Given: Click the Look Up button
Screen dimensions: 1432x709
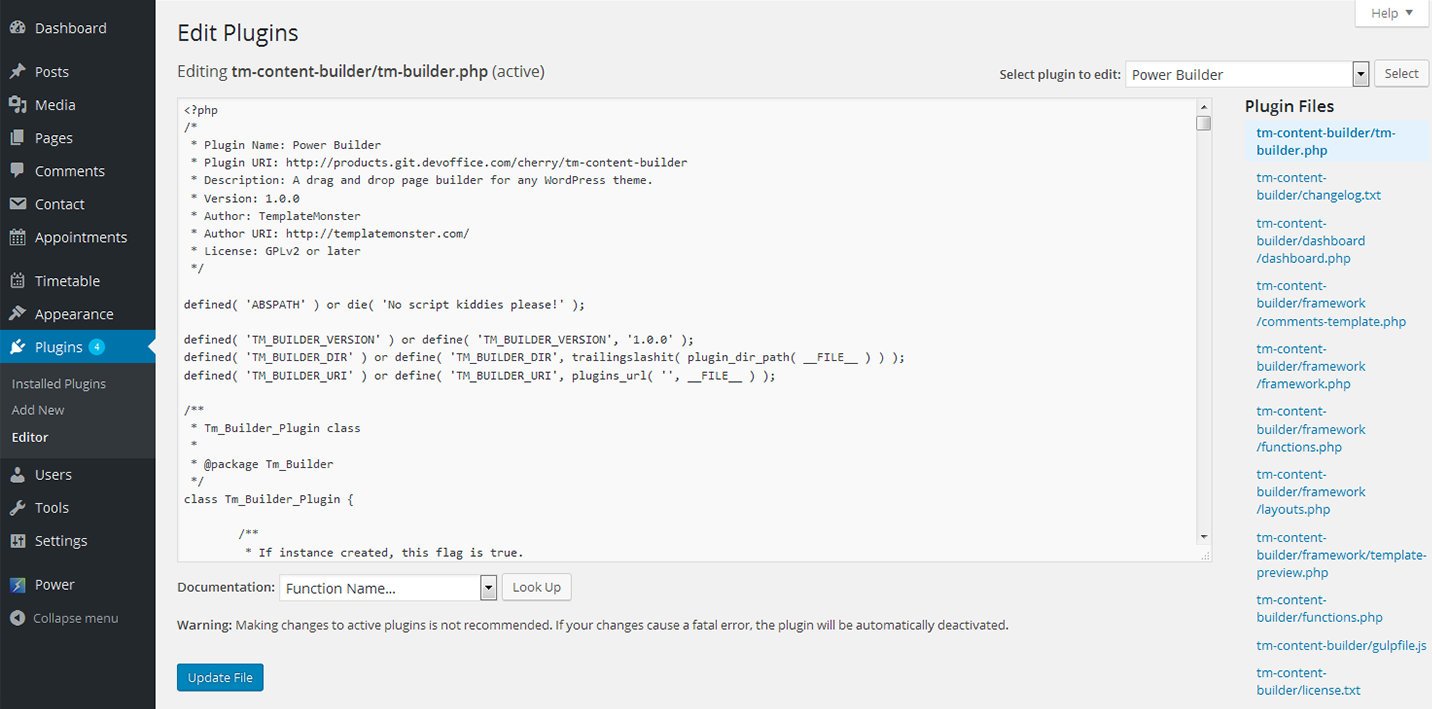Looking at the screenshot, I should click(536, 587).
